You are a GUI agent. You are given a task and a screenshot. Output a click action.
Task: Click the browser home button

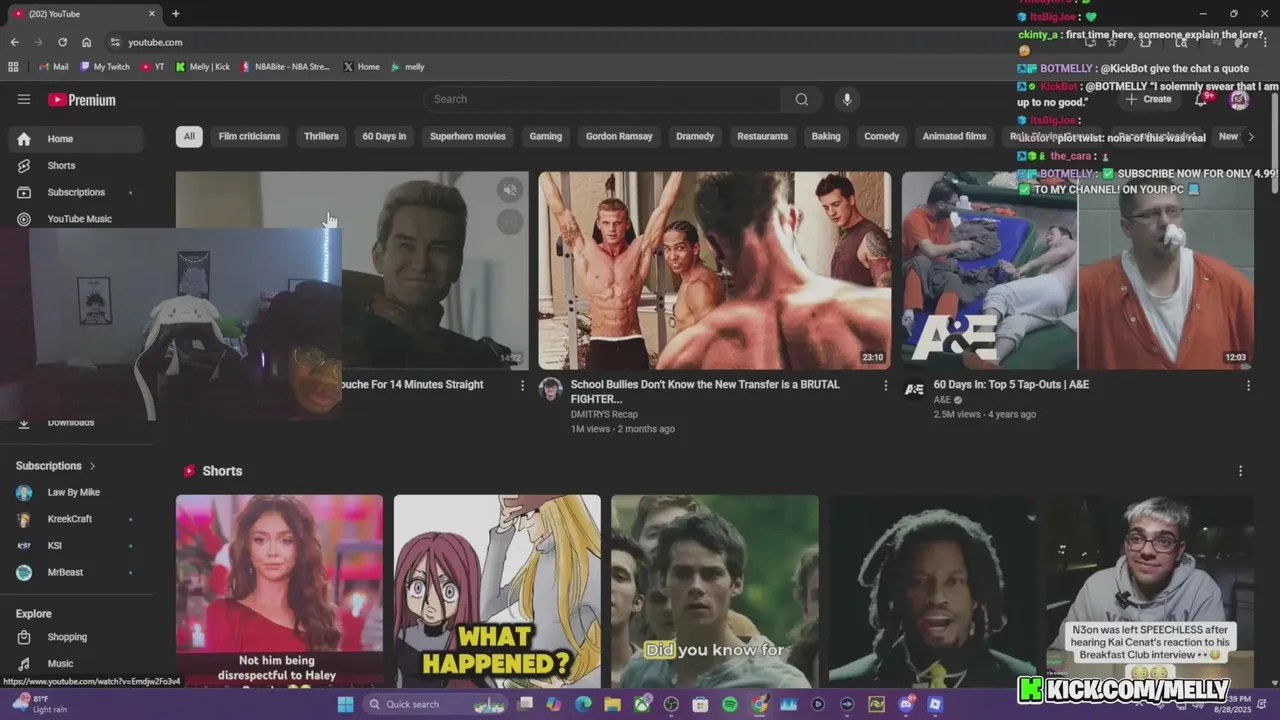(86, 42)
